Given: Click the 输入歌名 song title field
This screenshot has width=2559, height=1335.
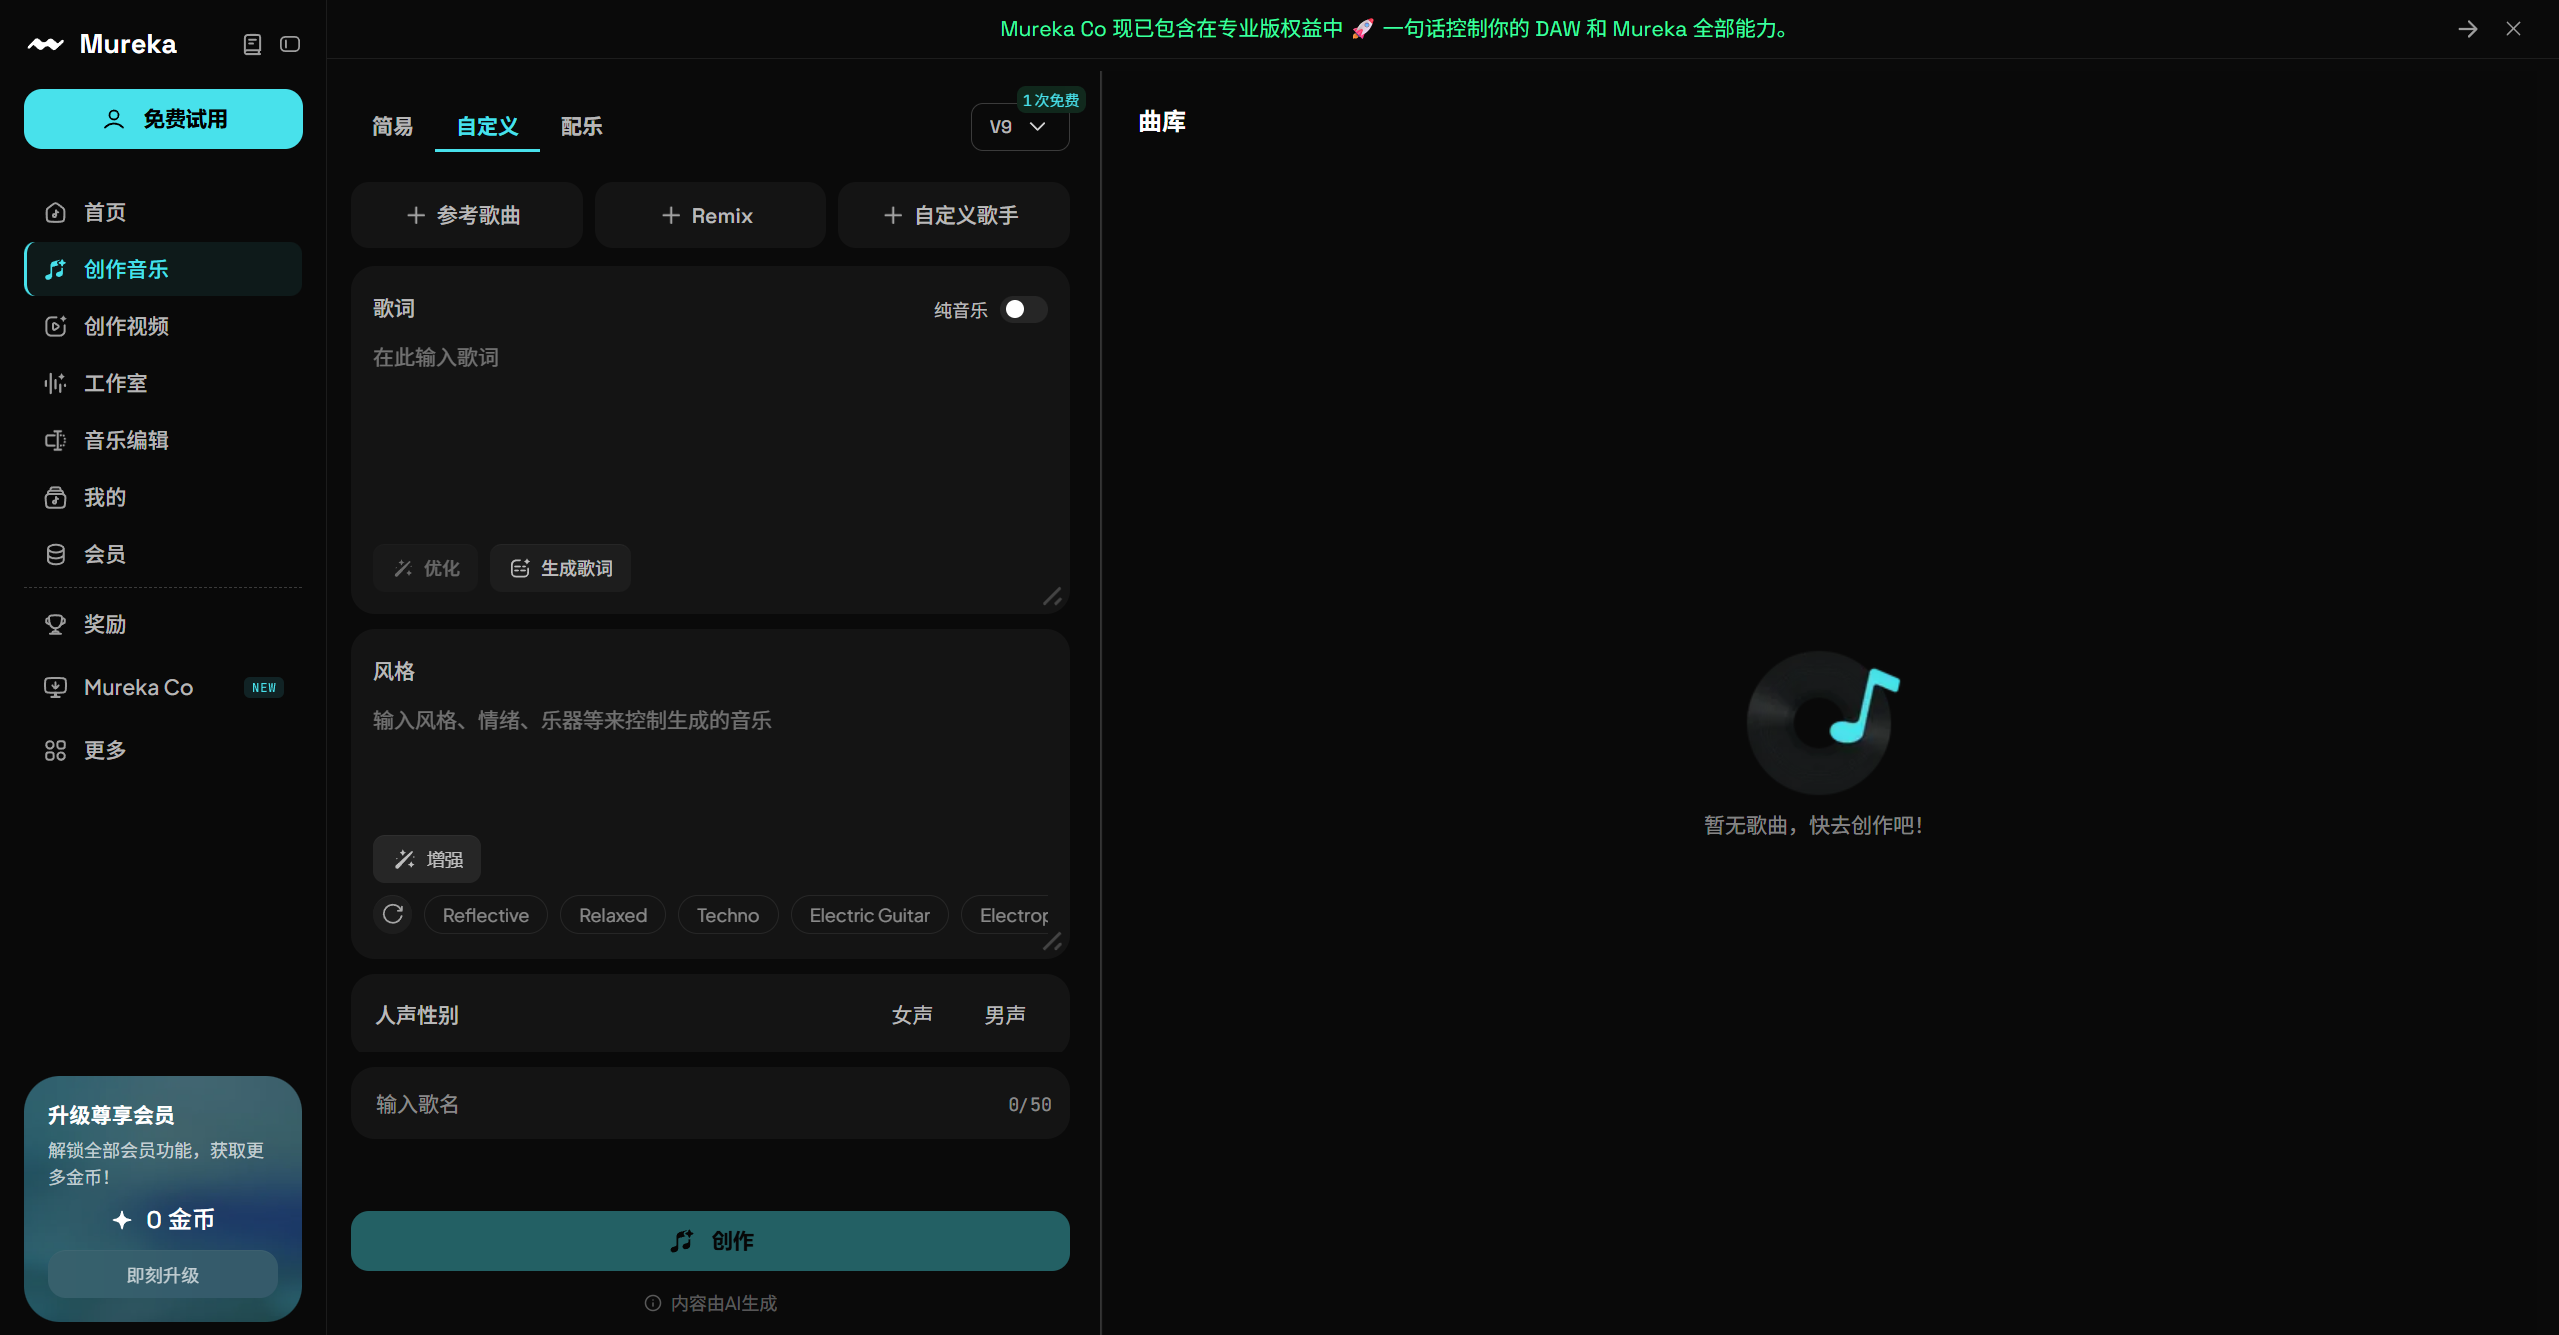Looking at the screenshot, I should [710, 1104].
